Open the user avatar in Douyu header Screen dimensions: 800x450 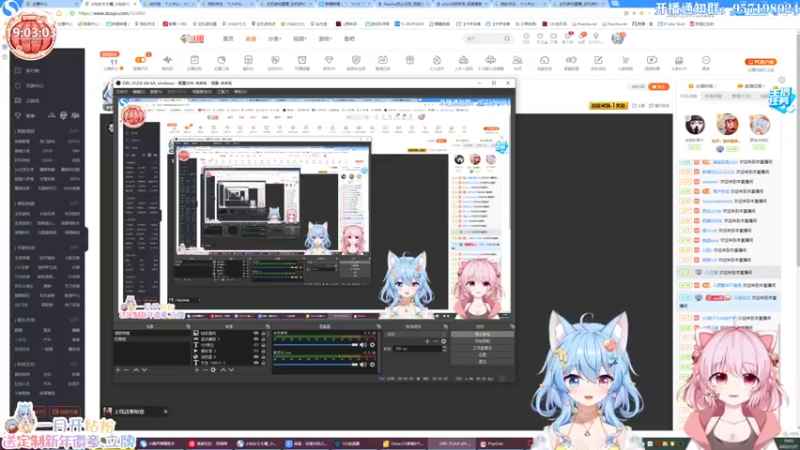[x=618, y=38]
